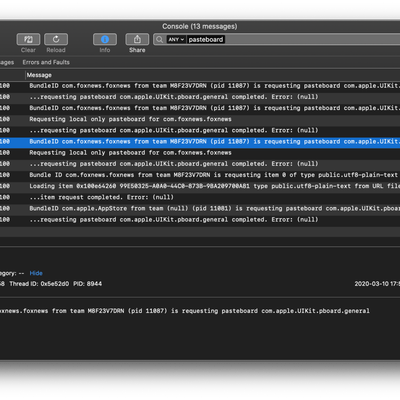400x400 pixels.
Task: Click the Reload toolbar icon
Action: (56, 39)
